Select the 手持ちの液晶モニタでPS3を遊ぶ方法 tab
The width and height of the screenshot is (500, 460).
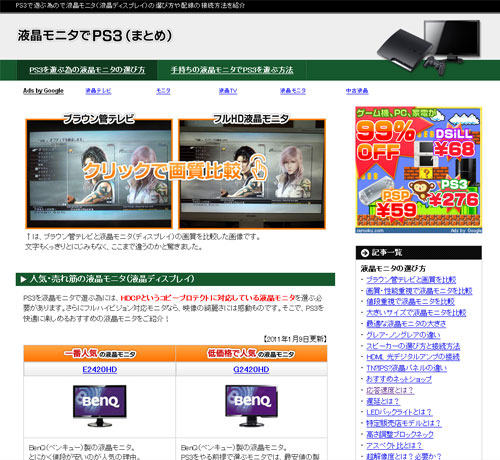pyautogui.click(x=232, y=70)
